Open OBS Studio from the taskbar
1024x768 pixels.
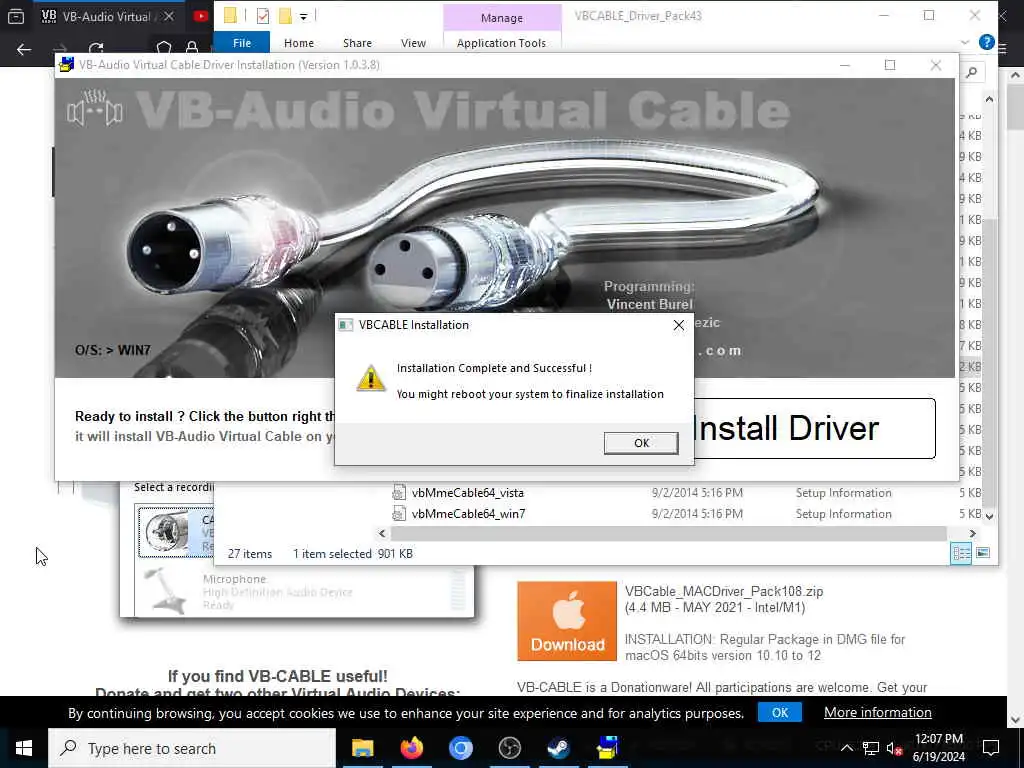pos(509,748)
